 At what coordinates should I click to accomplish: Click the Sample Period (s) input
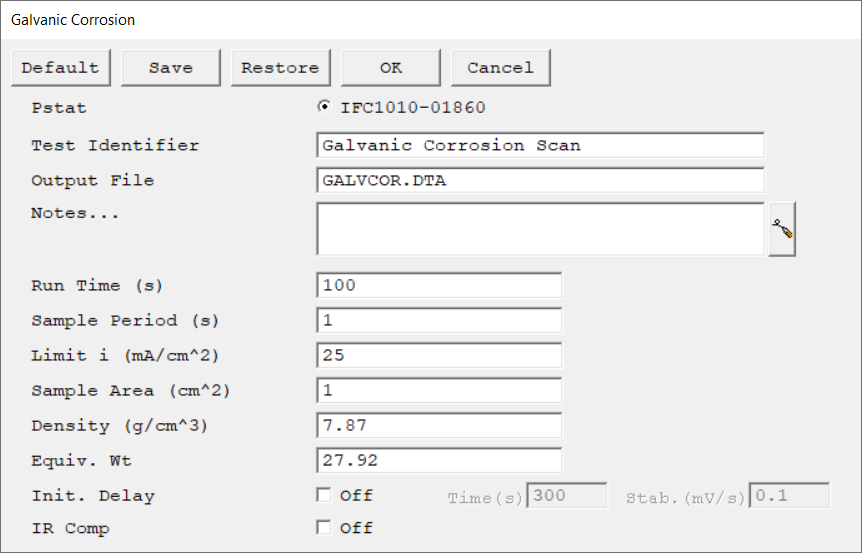(x=438, y=320)
